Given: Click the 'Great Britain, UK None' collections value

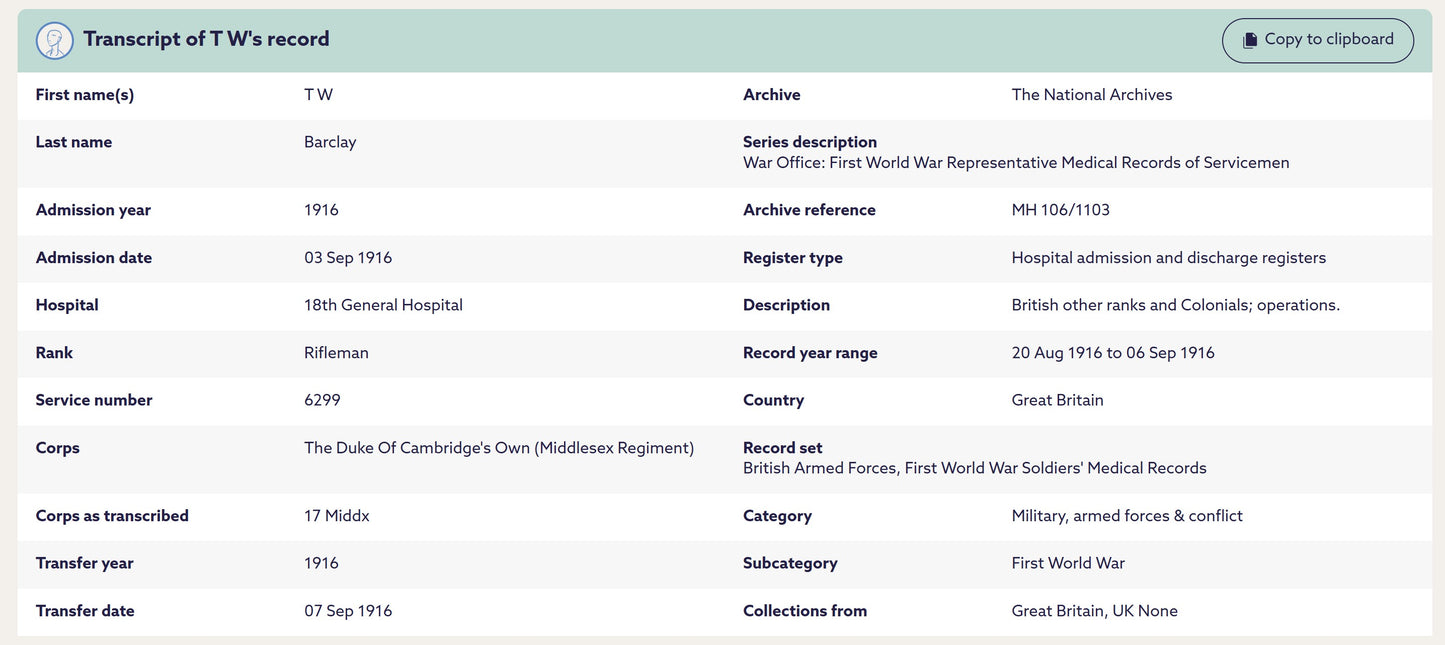Looking at the screenshot, I should pos(1094,611).
